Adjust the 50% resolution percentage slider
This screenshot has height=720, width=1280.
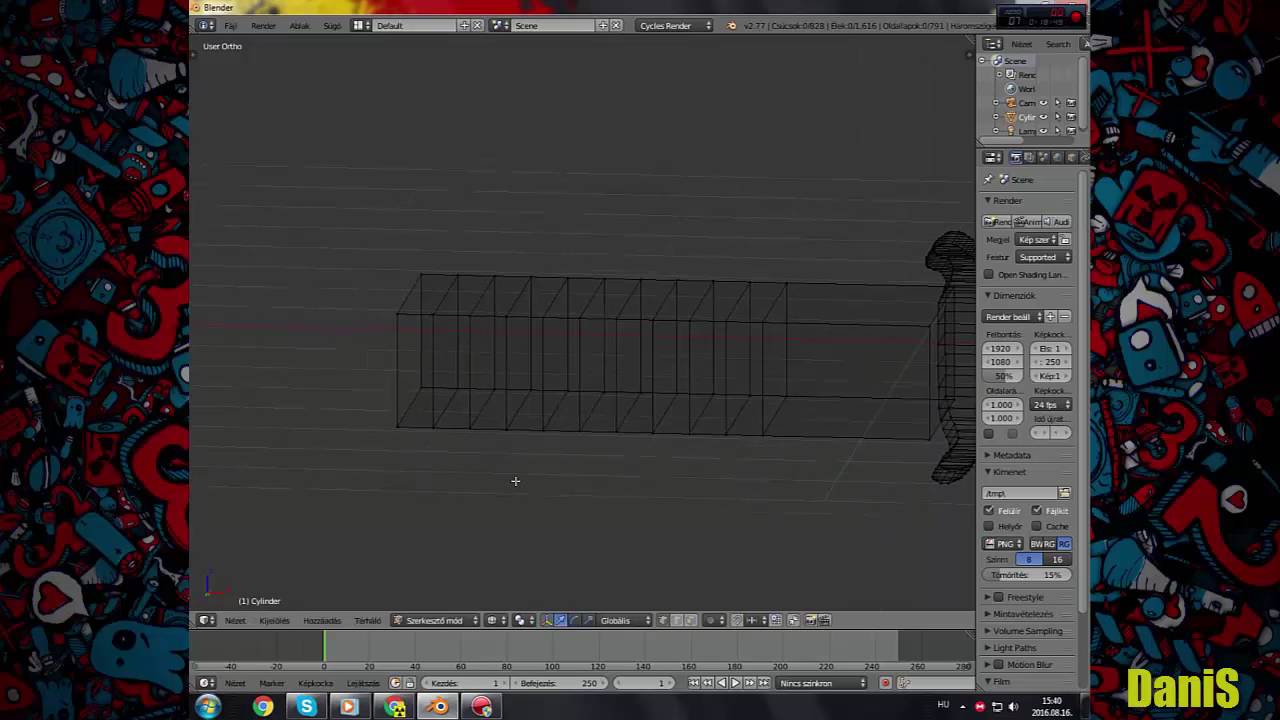pyautogui.click(x=1003, y=377)
